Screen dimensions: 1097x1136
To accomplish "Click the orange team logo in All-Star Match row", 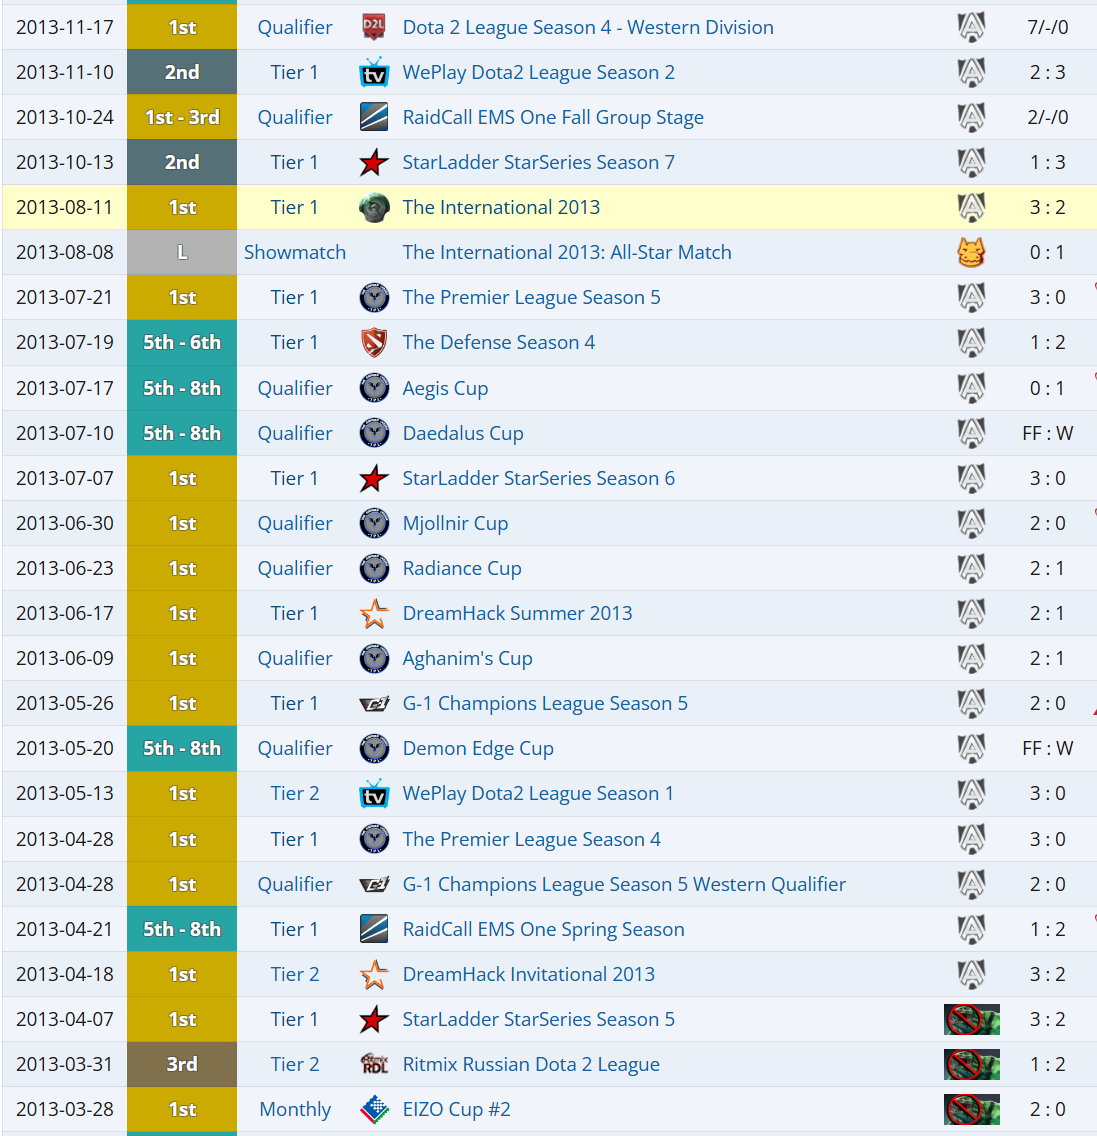I will click(971, 253).
